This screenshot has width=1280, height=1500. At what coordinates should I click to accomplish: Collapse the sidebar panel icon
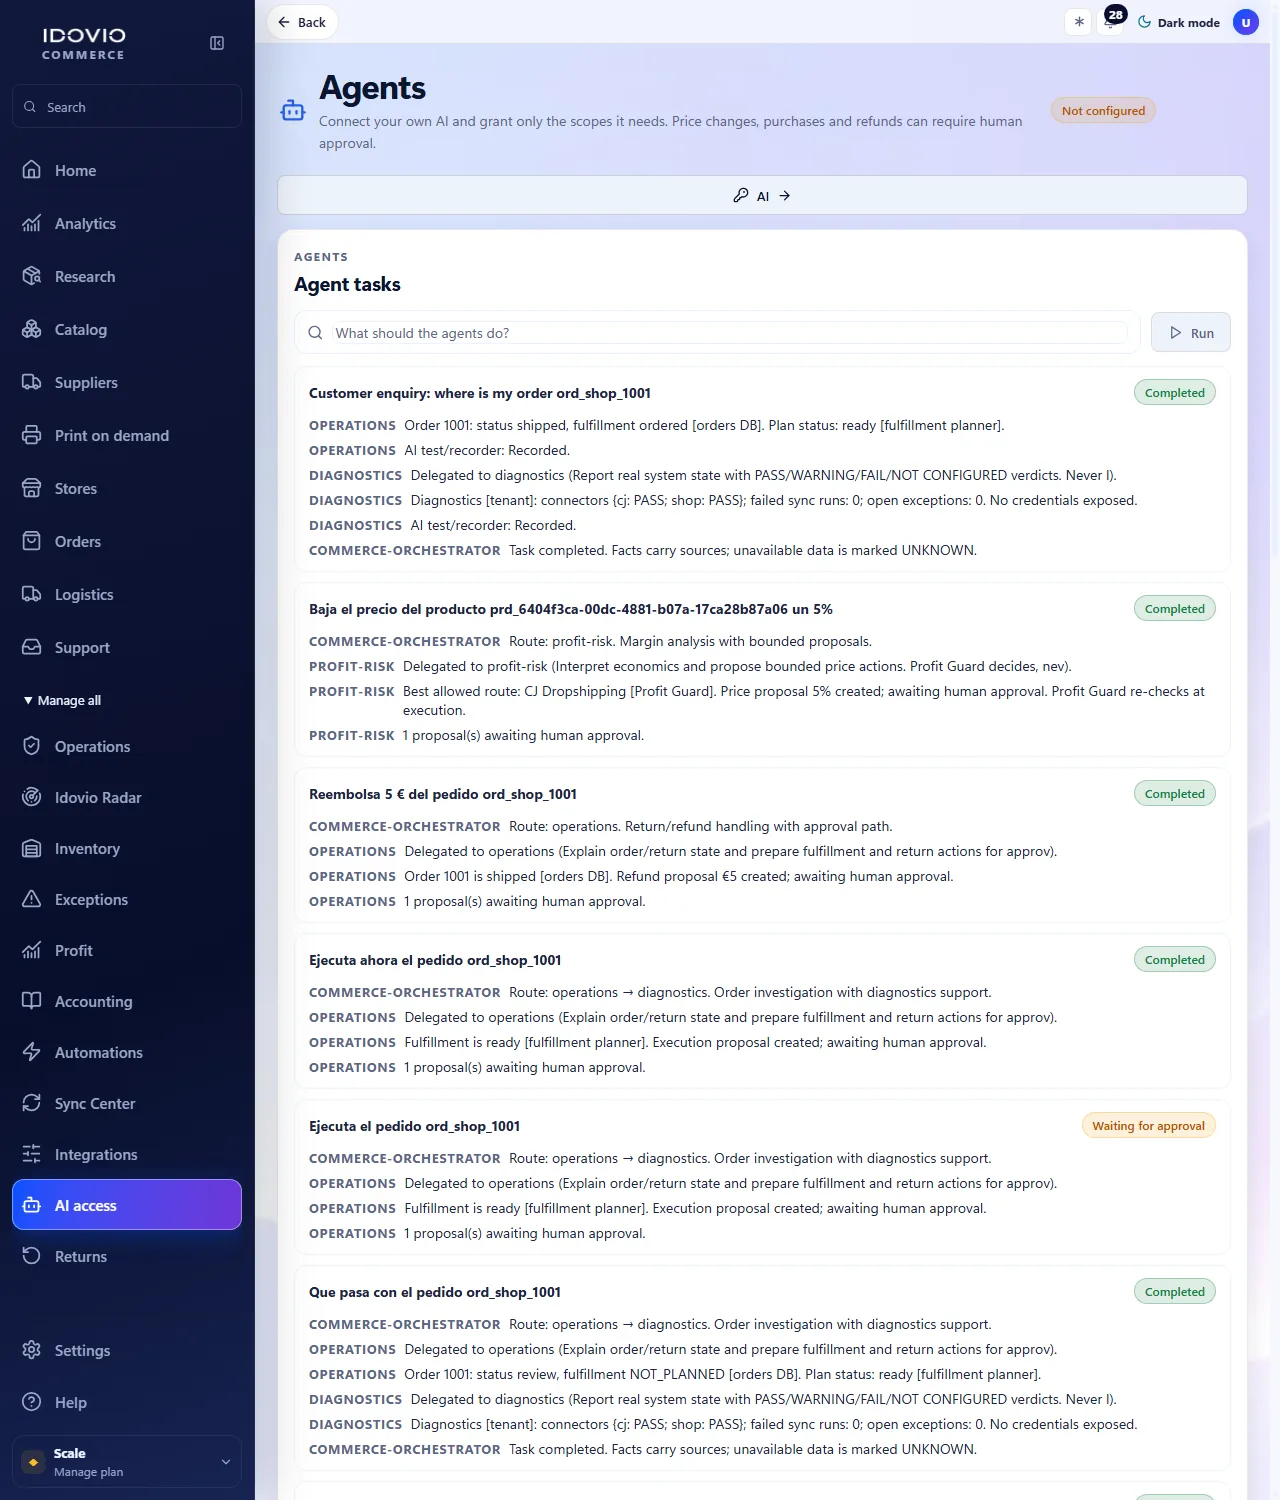point(217,43)
